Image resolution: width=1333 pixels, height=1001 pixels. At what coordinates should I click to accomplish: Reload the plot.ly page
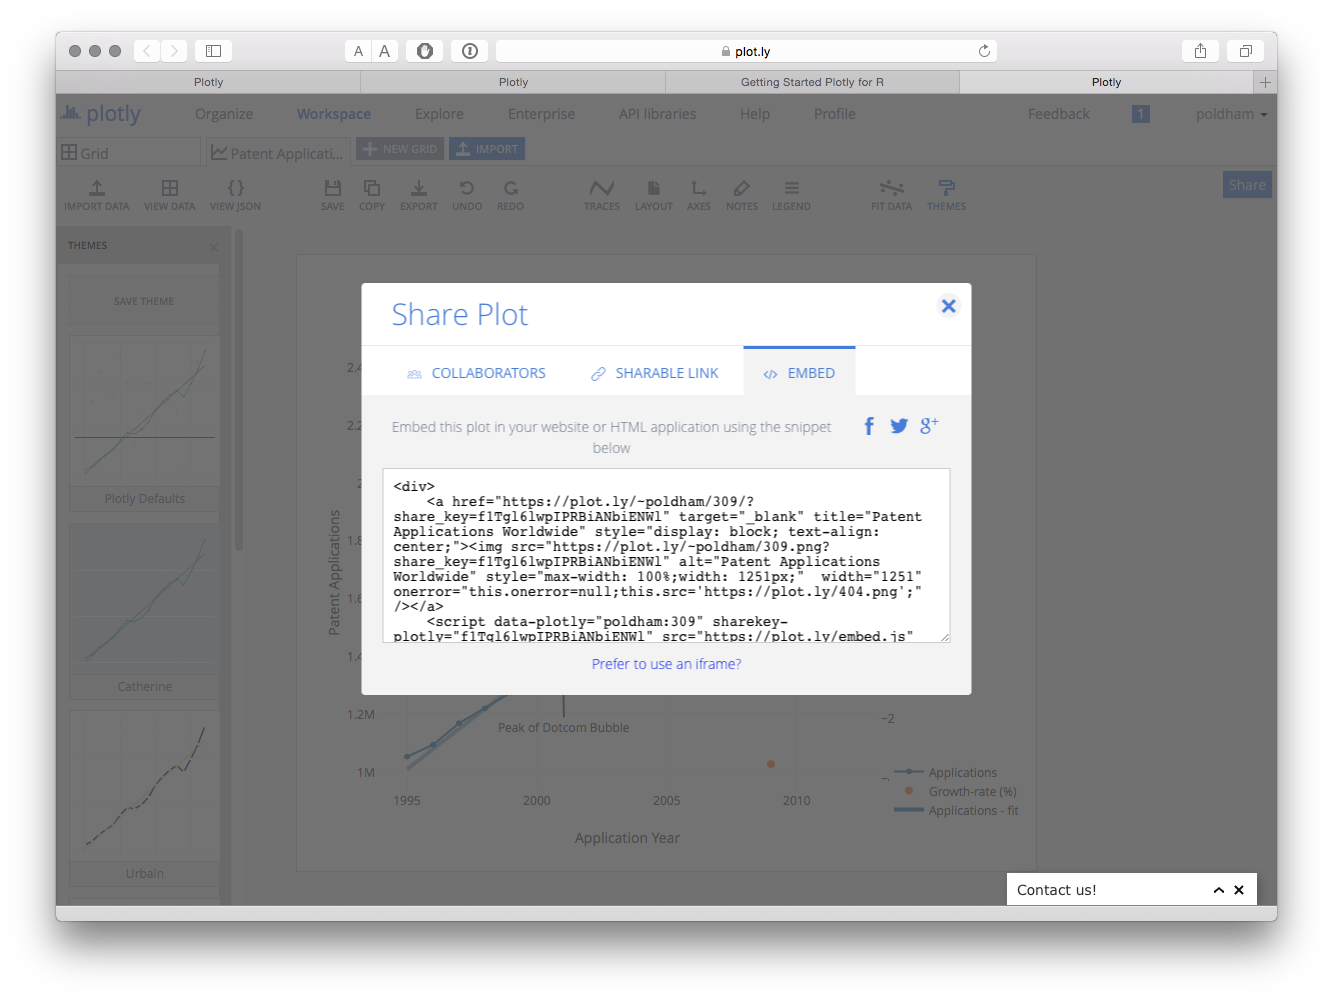click(x=984, y=51)
